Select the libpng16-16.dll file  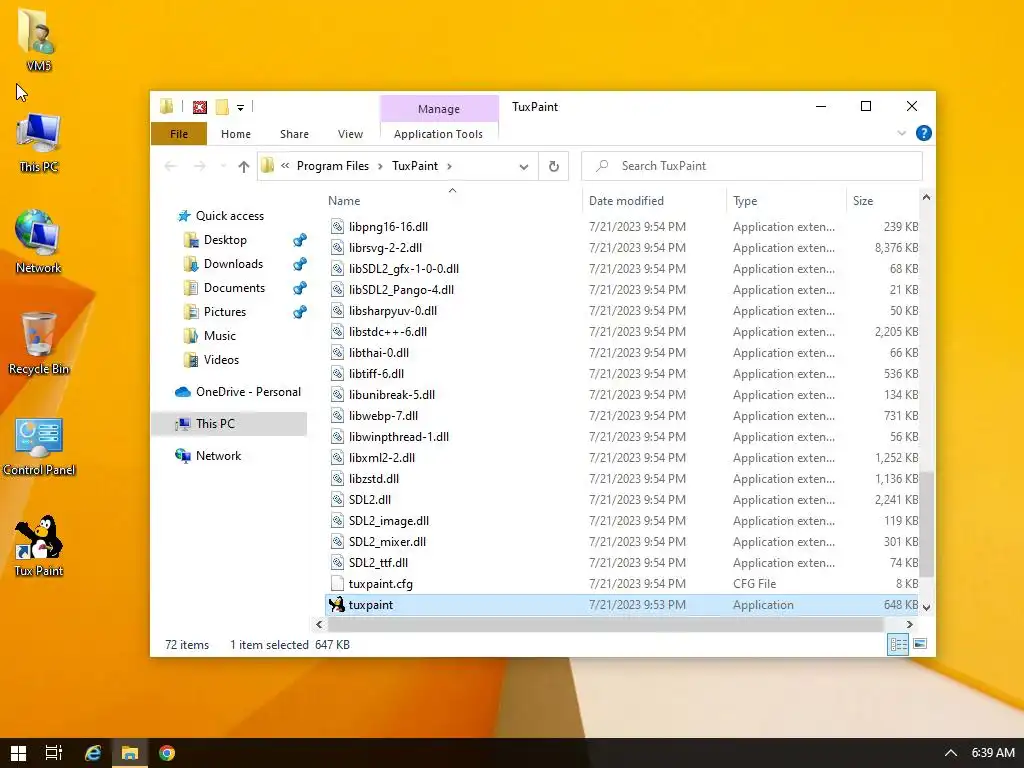coord(622,227)
